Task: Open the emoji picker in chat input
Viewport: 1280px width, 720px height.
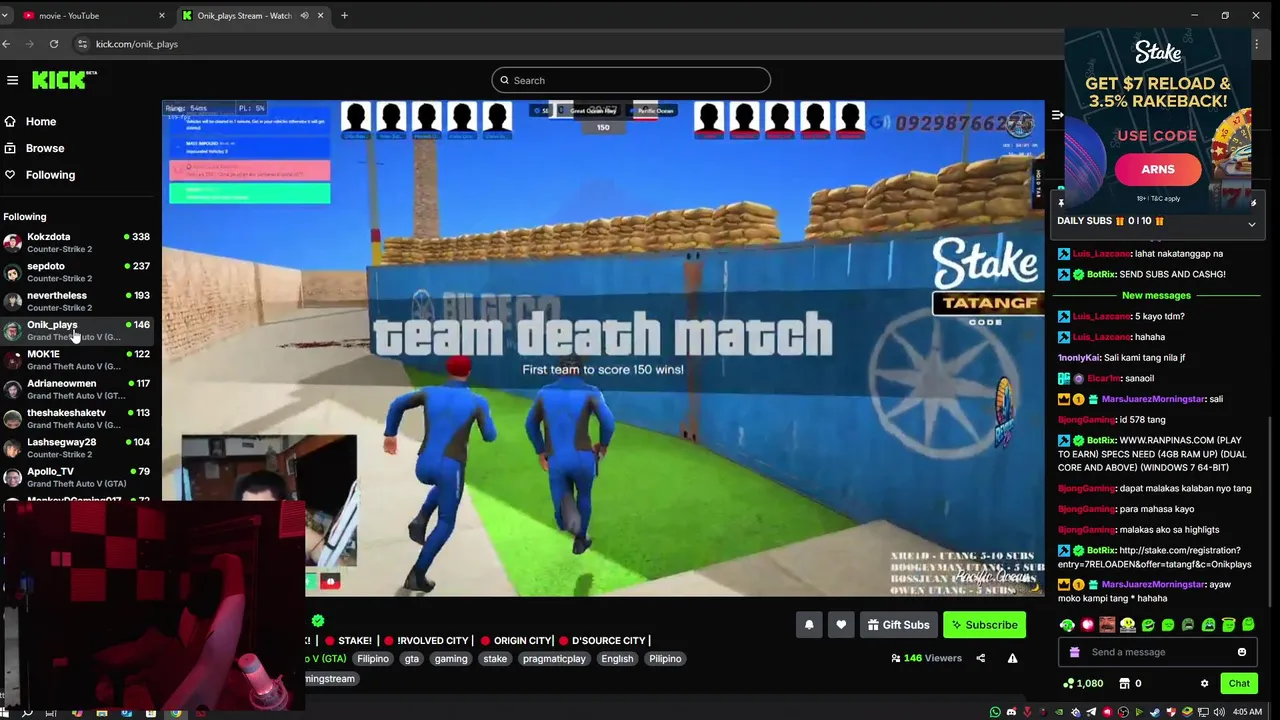Action: point(1242,652)
